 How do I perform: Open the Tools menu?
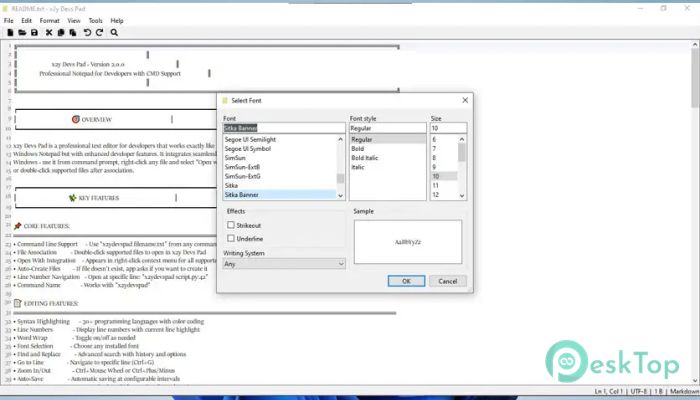click(x=95, y=21)
